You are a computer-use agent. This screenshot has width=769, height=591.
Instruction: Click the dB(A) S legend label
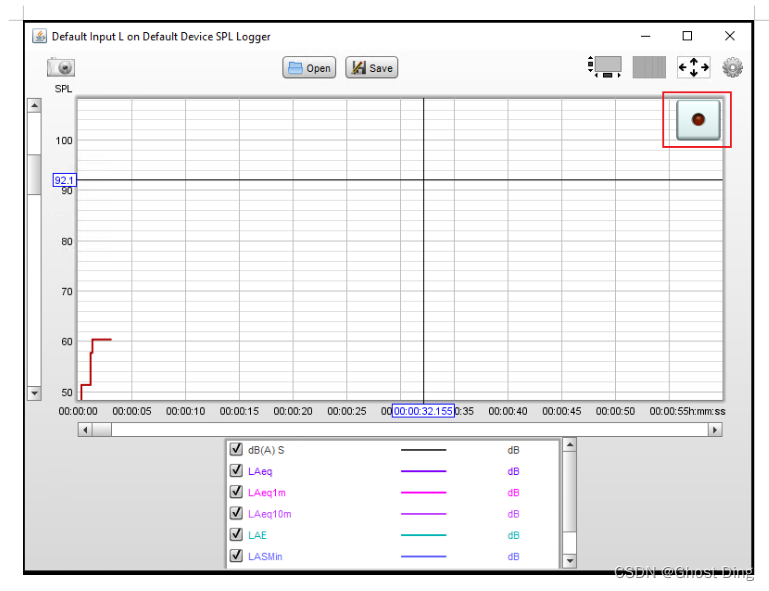[x=266, y=450]
